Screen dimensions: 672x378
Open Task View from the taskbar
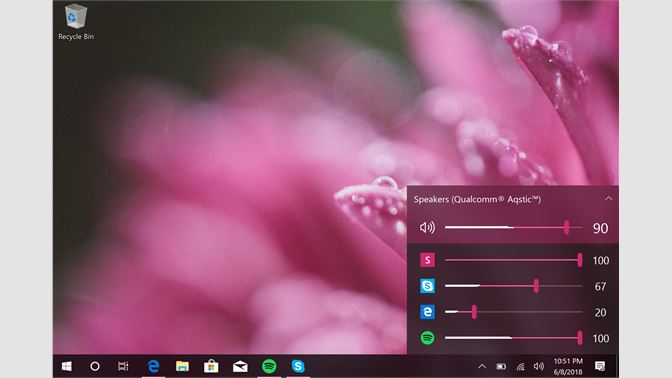pos(123,366)
